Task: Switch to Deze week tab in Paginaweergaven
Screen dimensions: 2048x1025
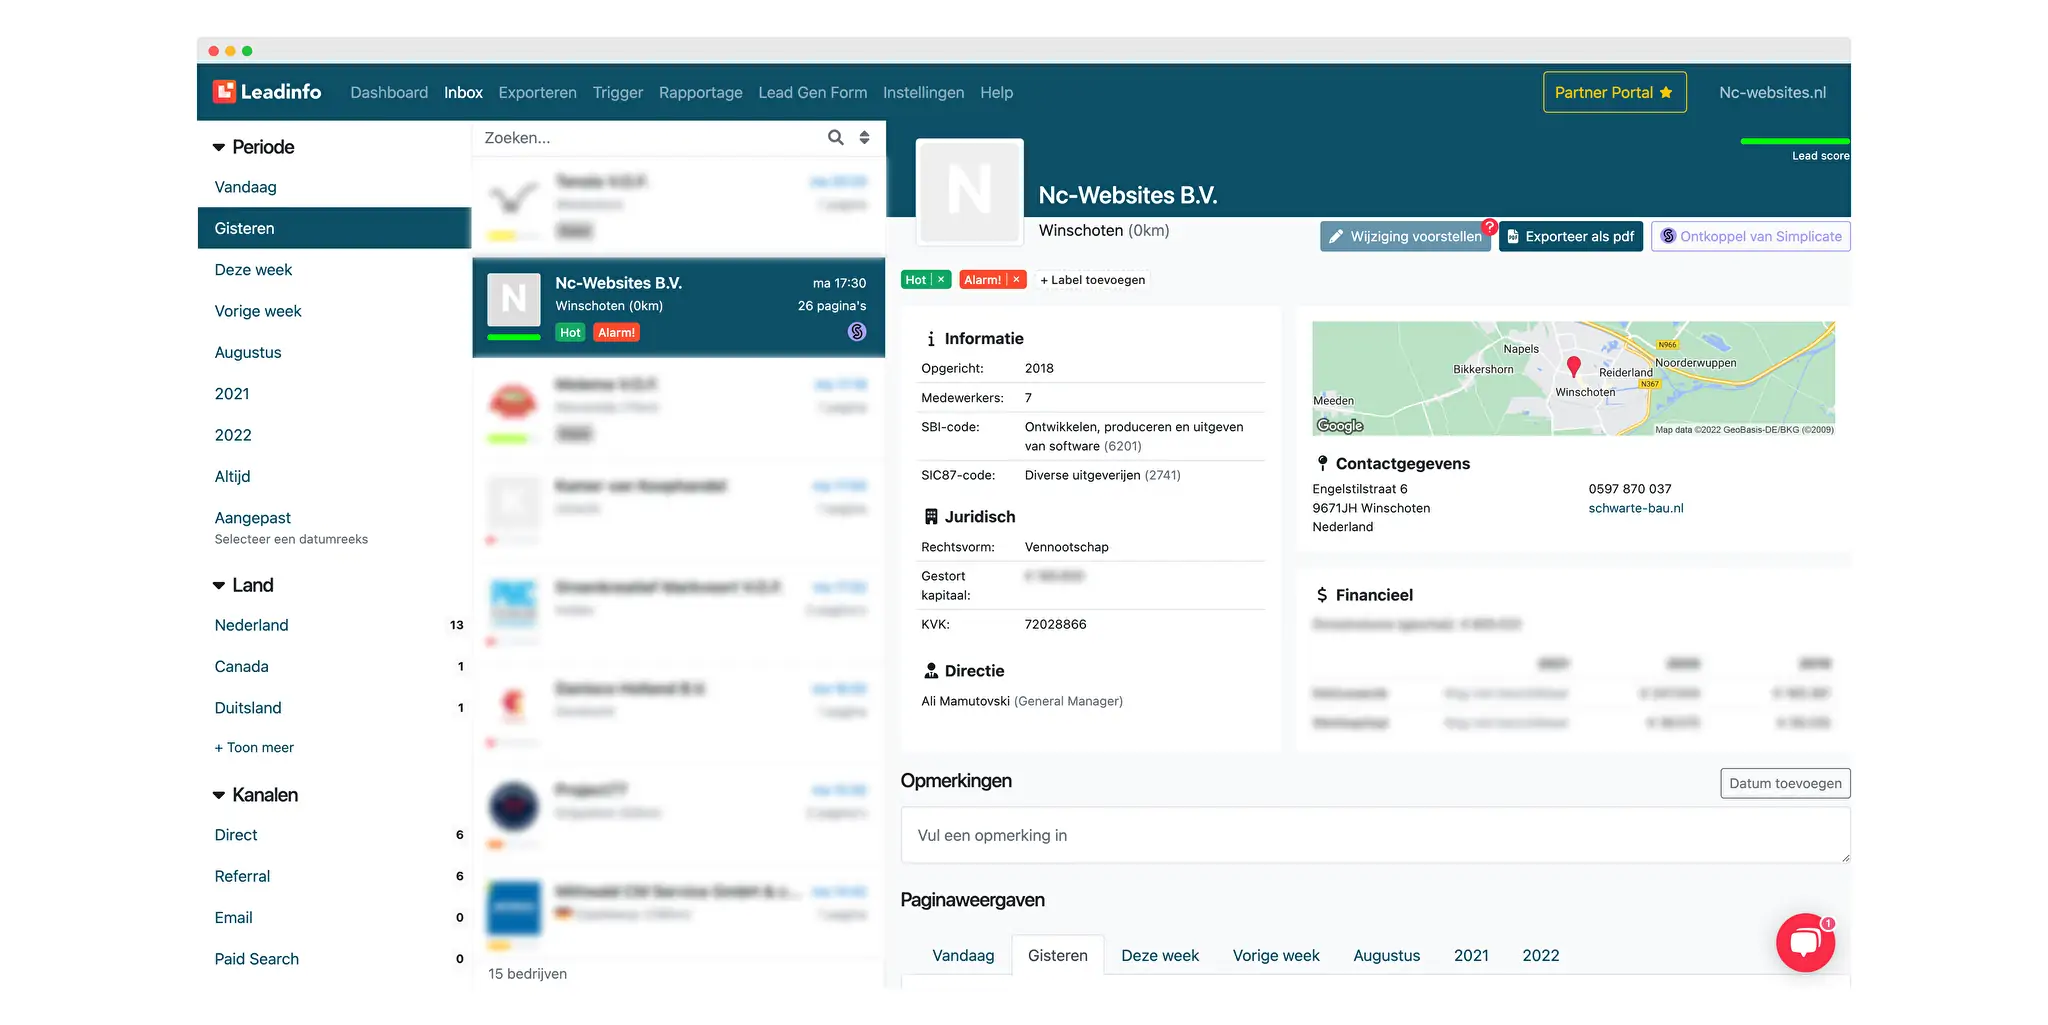Action: pyautogui.click(x=1160, y=955)
